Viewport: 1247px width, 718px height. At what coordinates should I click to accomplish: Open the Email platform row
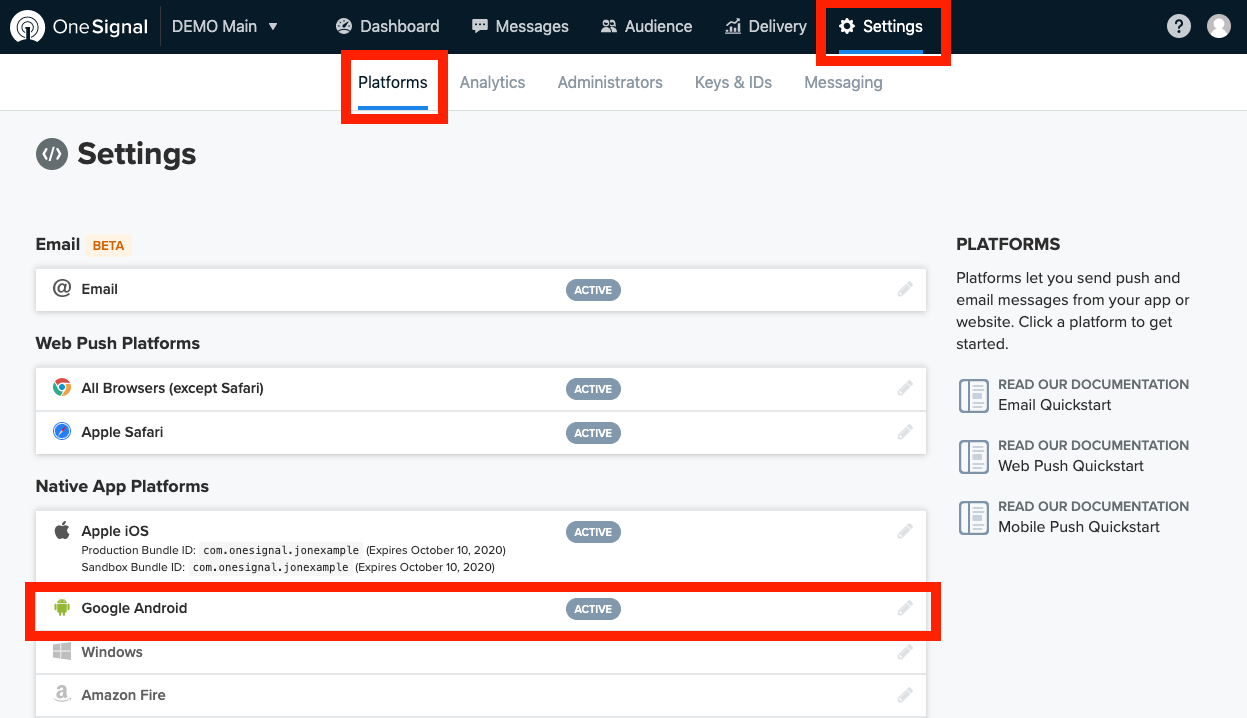coord(481,289)
